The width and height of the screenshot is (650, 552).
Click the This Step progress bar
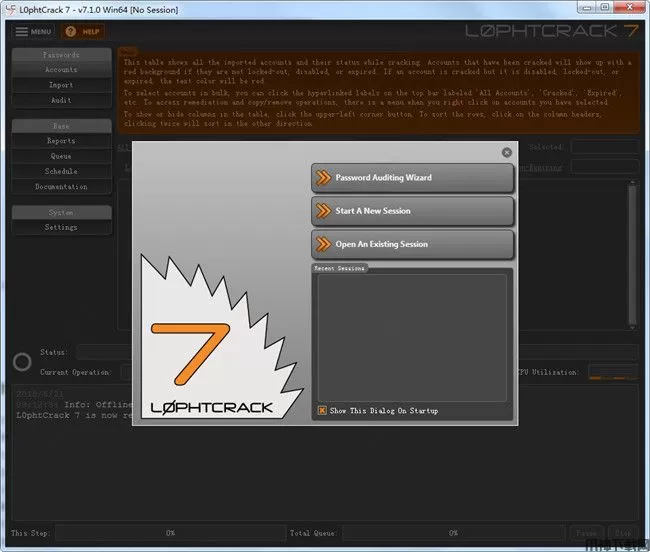170,533
